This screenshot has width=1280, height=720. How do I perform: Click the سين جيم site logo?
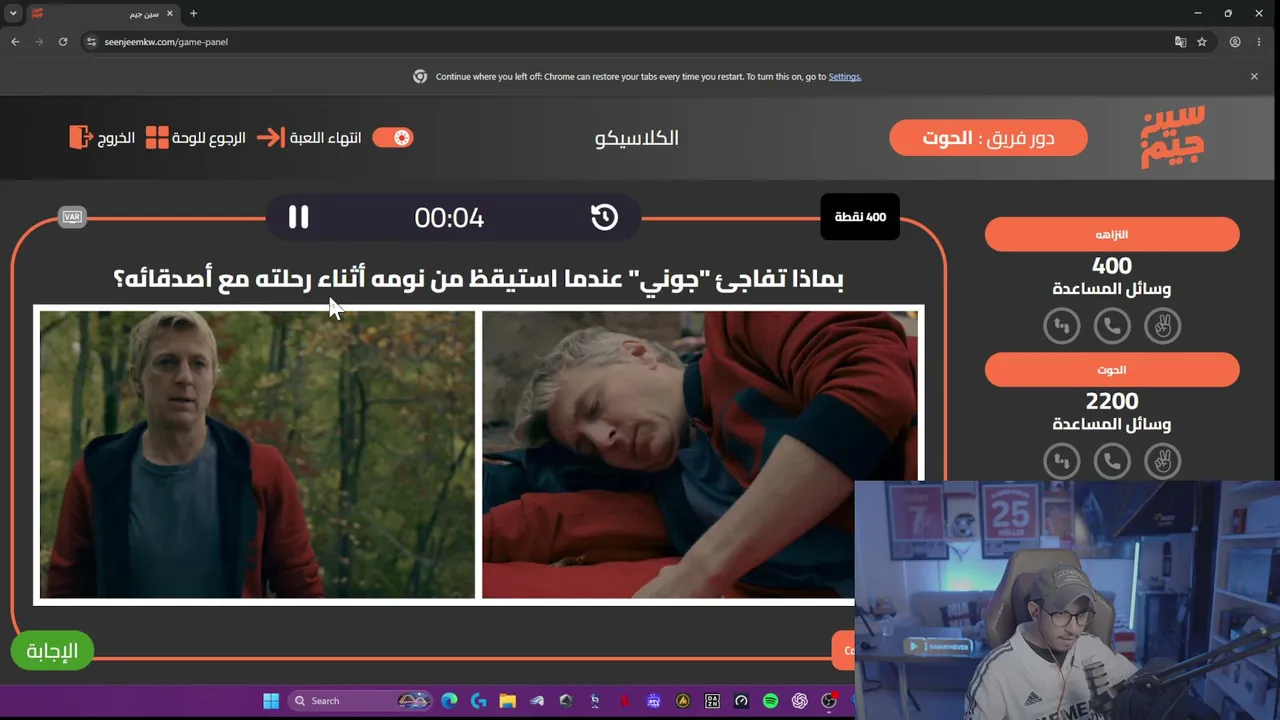1172,137
